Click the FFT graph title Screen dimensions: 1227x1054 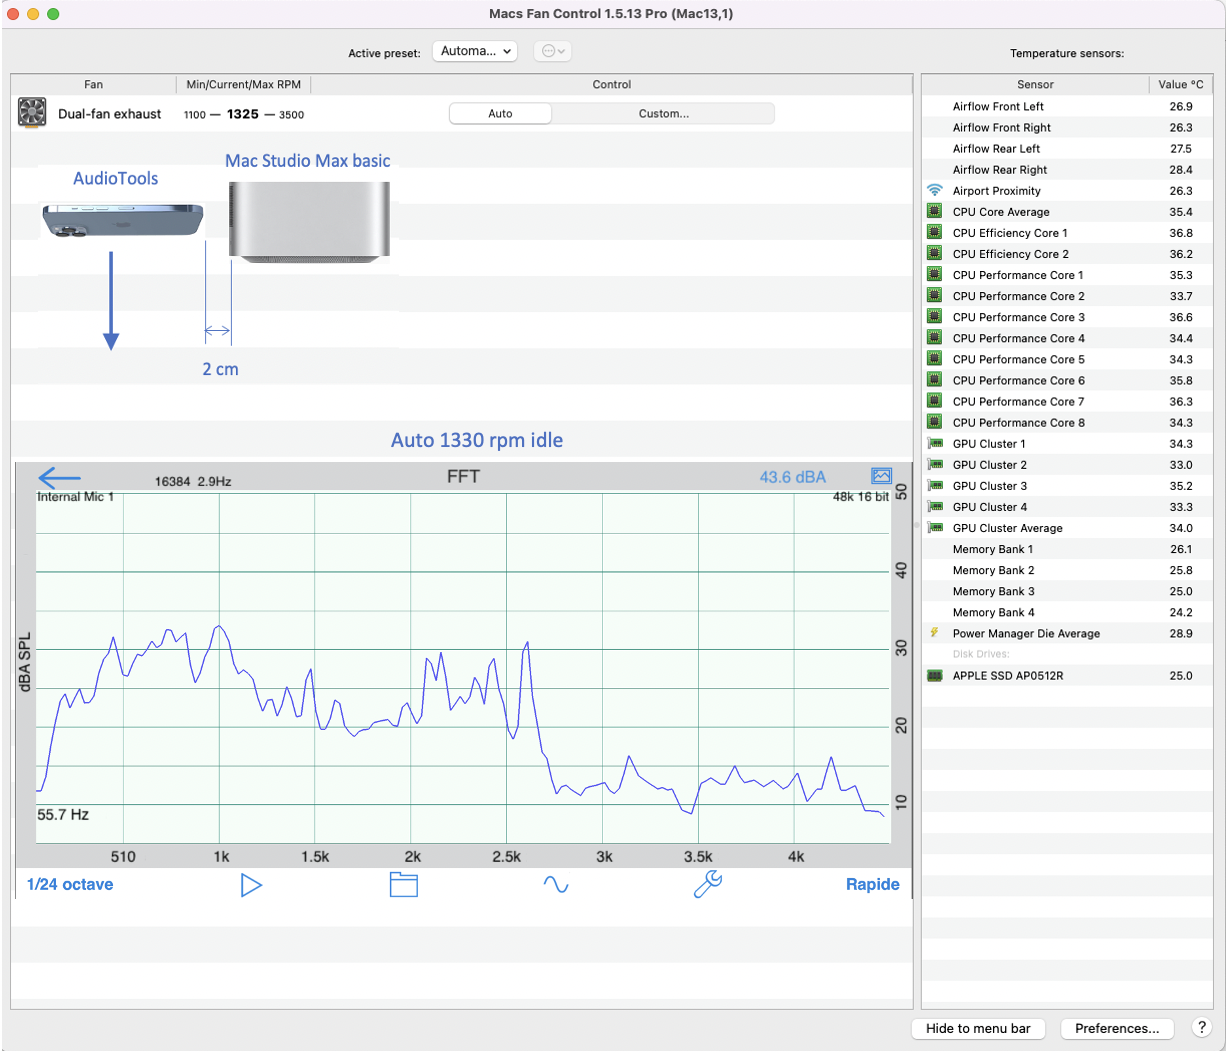tap(463, 476)
